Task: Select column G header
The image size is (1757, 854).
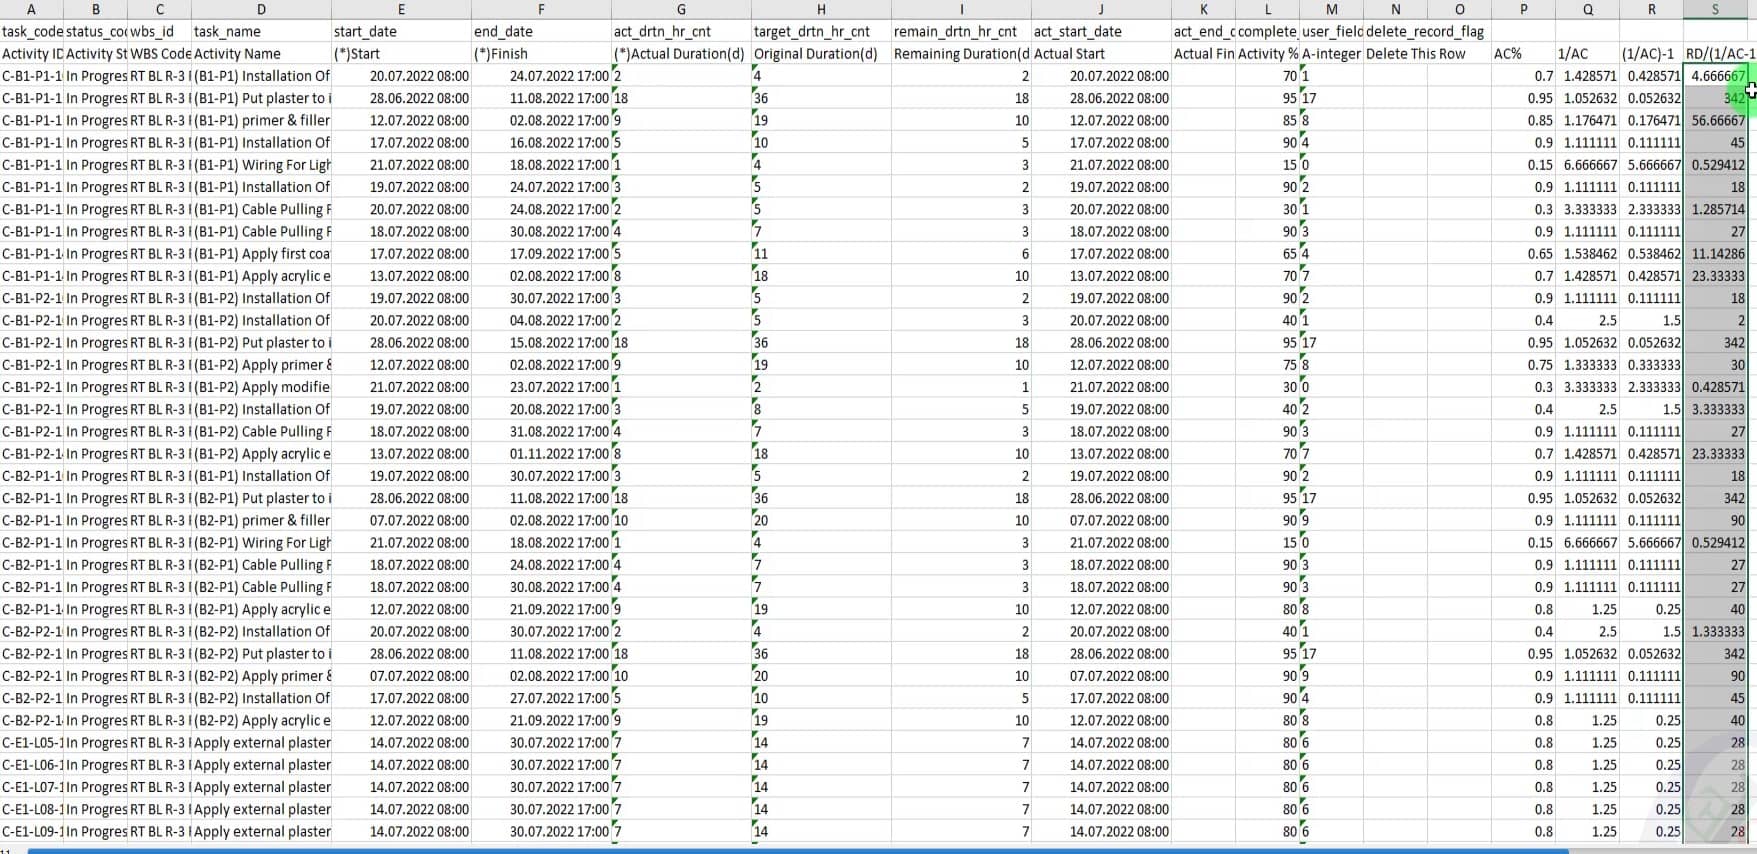Action: click(x=681, y=9)
